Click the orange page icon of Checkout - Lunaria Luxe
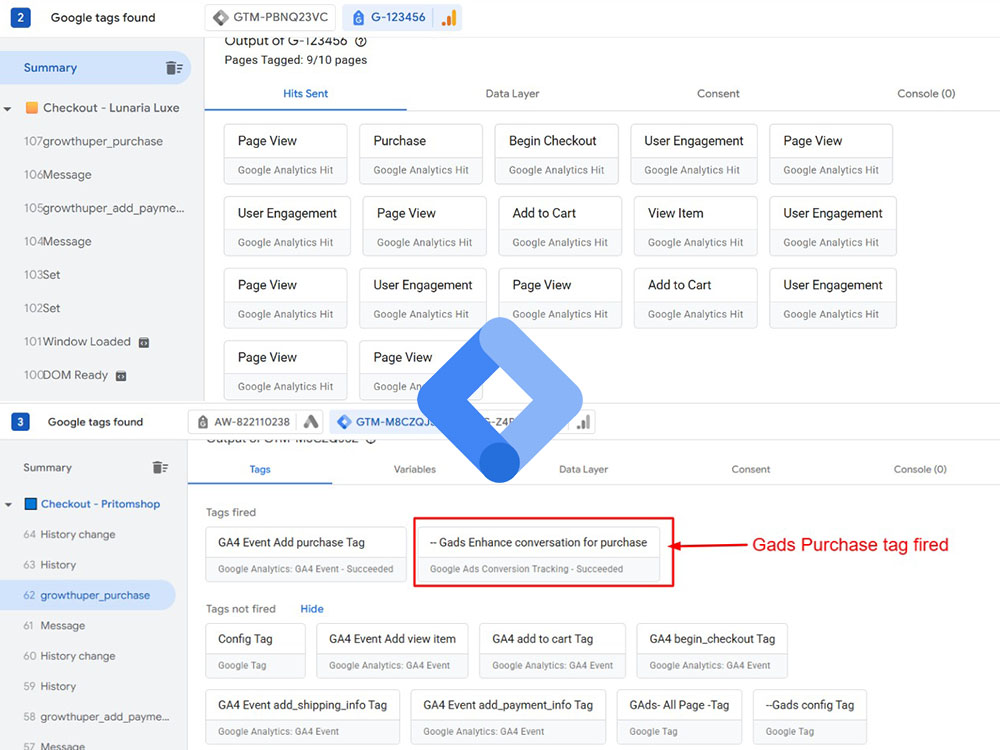The height and width of the screenshot is (750, 1000). click(31, 107)
